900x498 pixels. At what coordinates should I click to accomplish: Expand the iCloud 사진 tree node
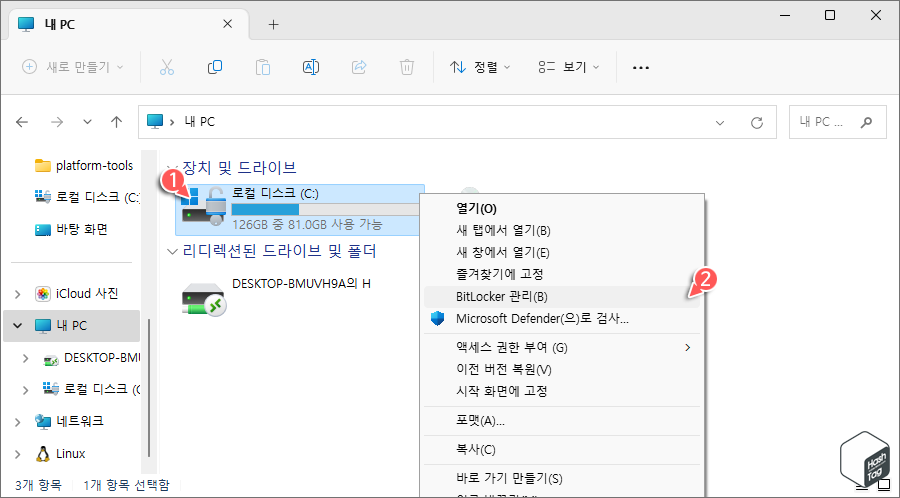(18, 294)
